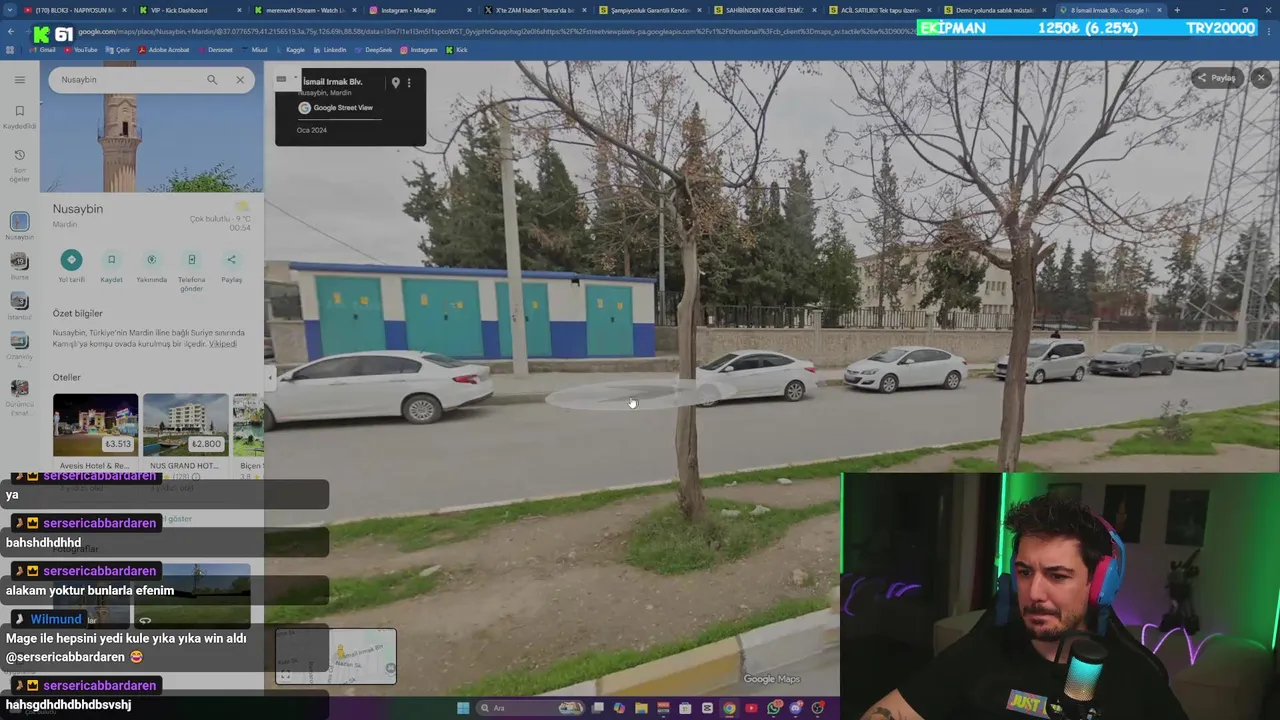The image size is (1280, 720).
Task: Open WhatsApp from the taskbar
Action: (774, 708)
